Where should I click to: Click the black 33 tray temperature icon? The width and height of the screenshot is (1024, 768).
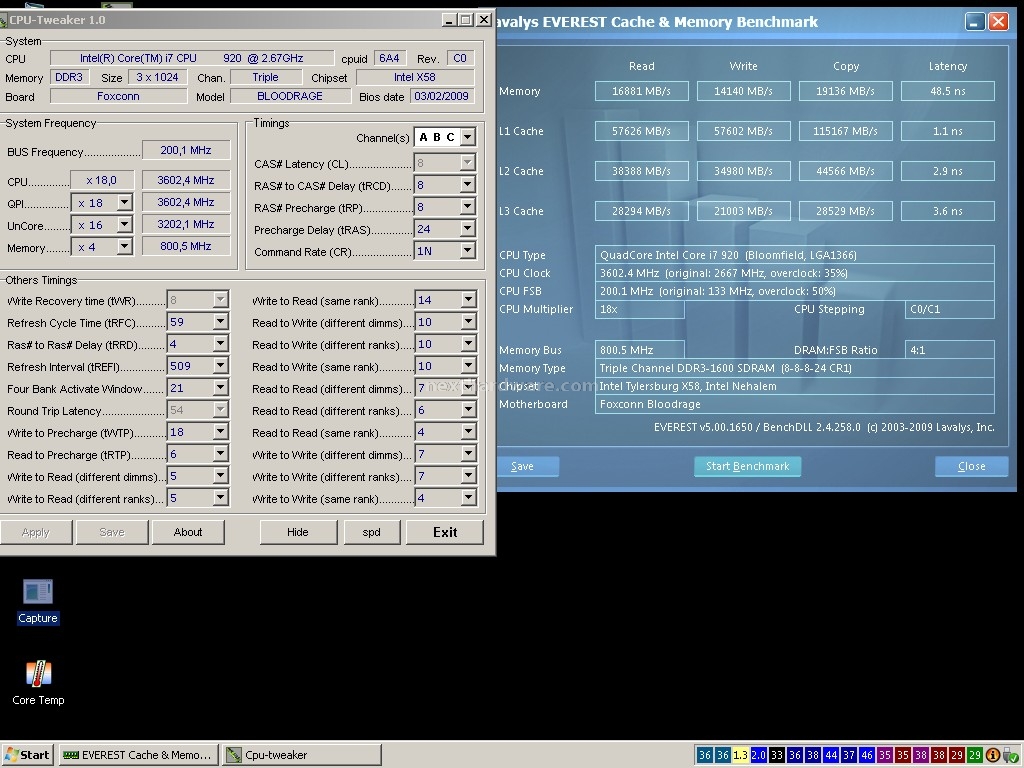coord(776,755)
